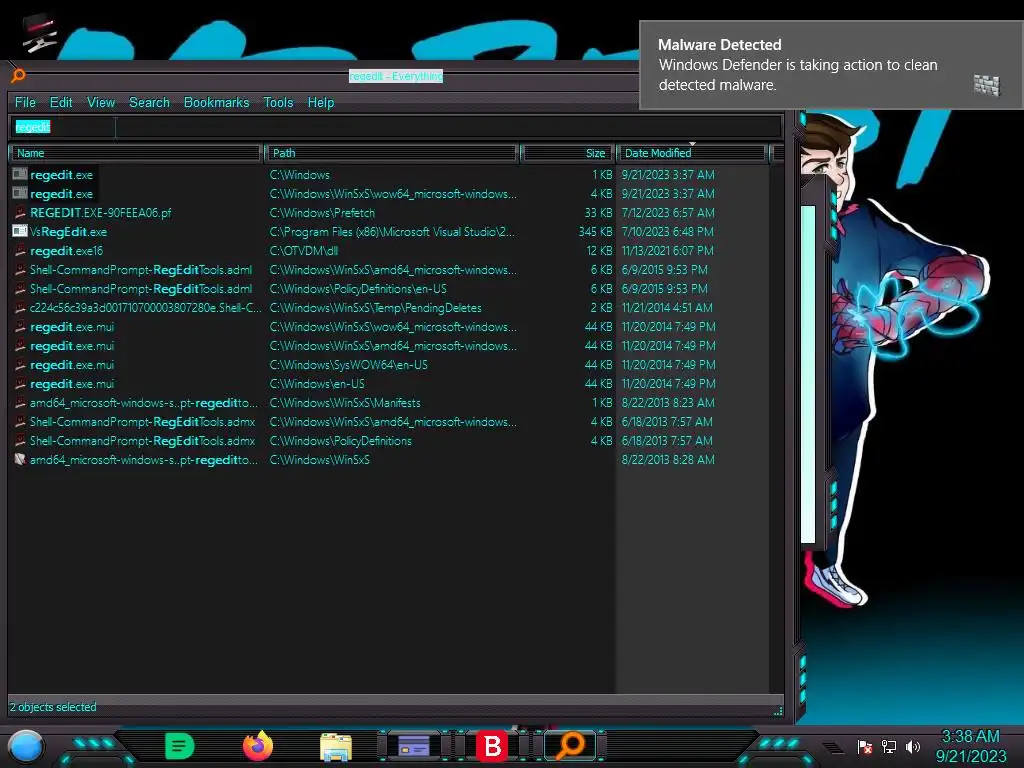Screen dimensions: 1024x768
Task: Open the Bookmarks menu
Action: click(216, 103)
